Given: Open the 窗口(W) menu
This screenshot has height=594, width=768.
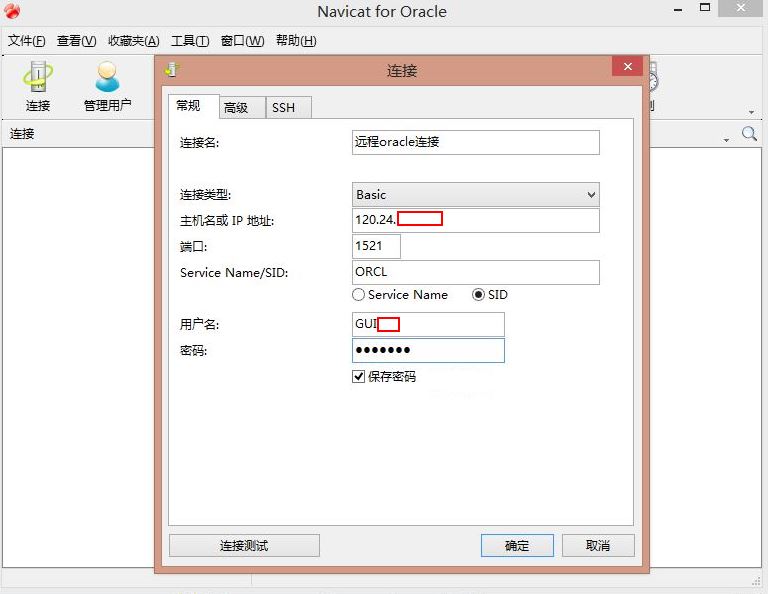Looking at the screenshot, I should [x=242, y=41].
